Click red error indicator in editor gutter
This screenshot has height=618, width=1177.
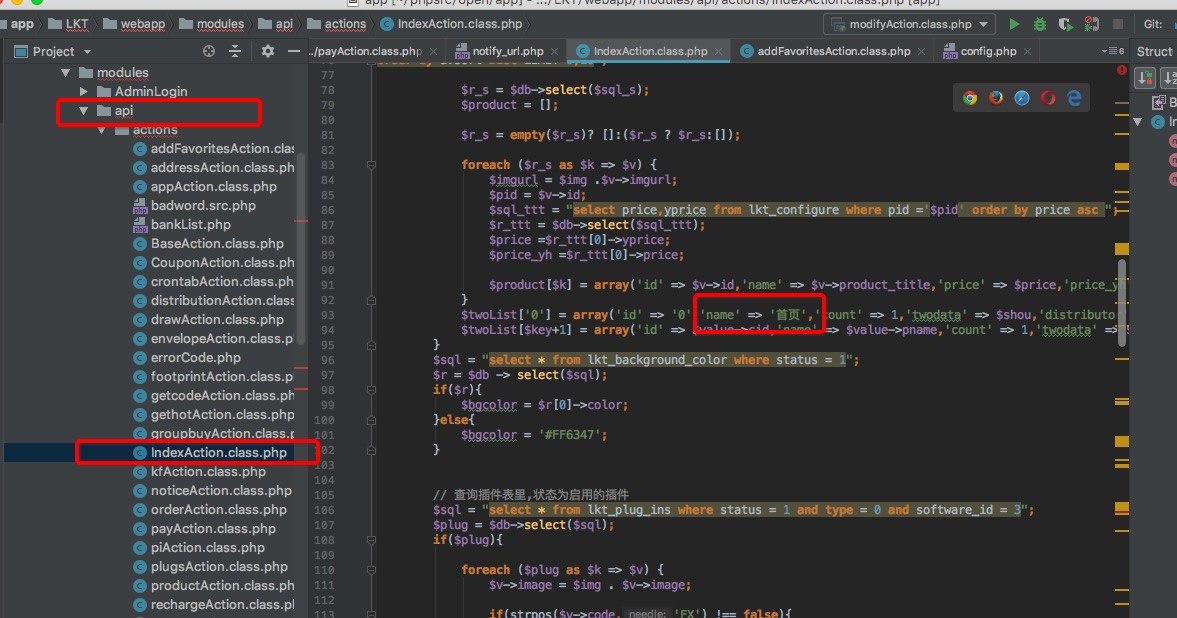click(1121, 70)
